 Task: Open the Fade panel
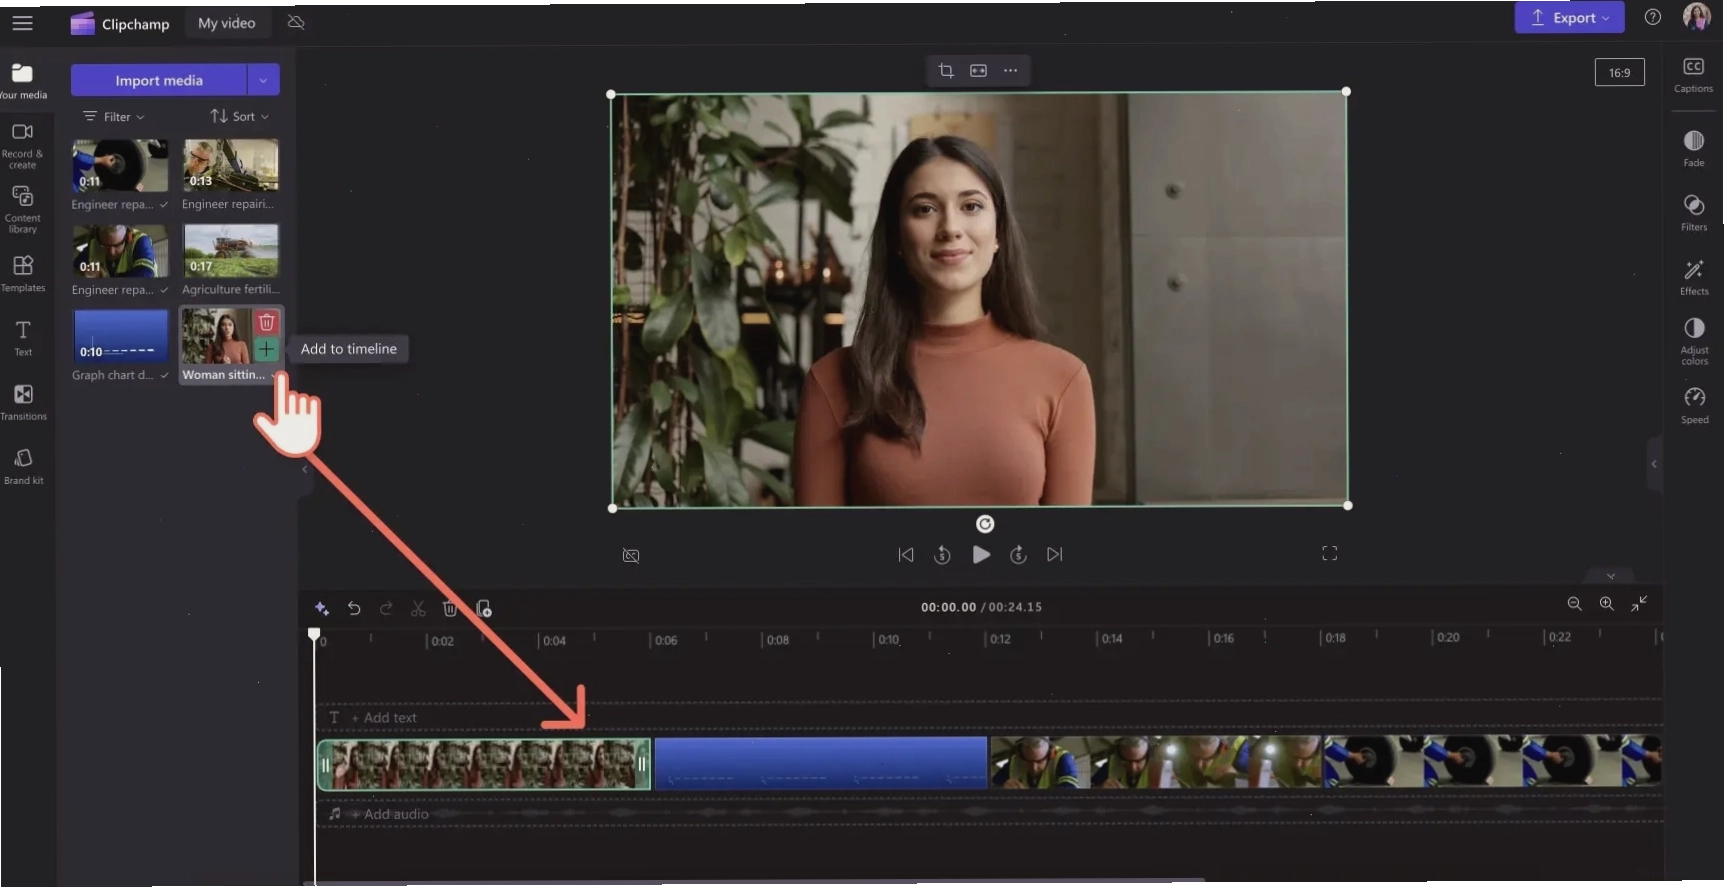(x=1693, y=148)
